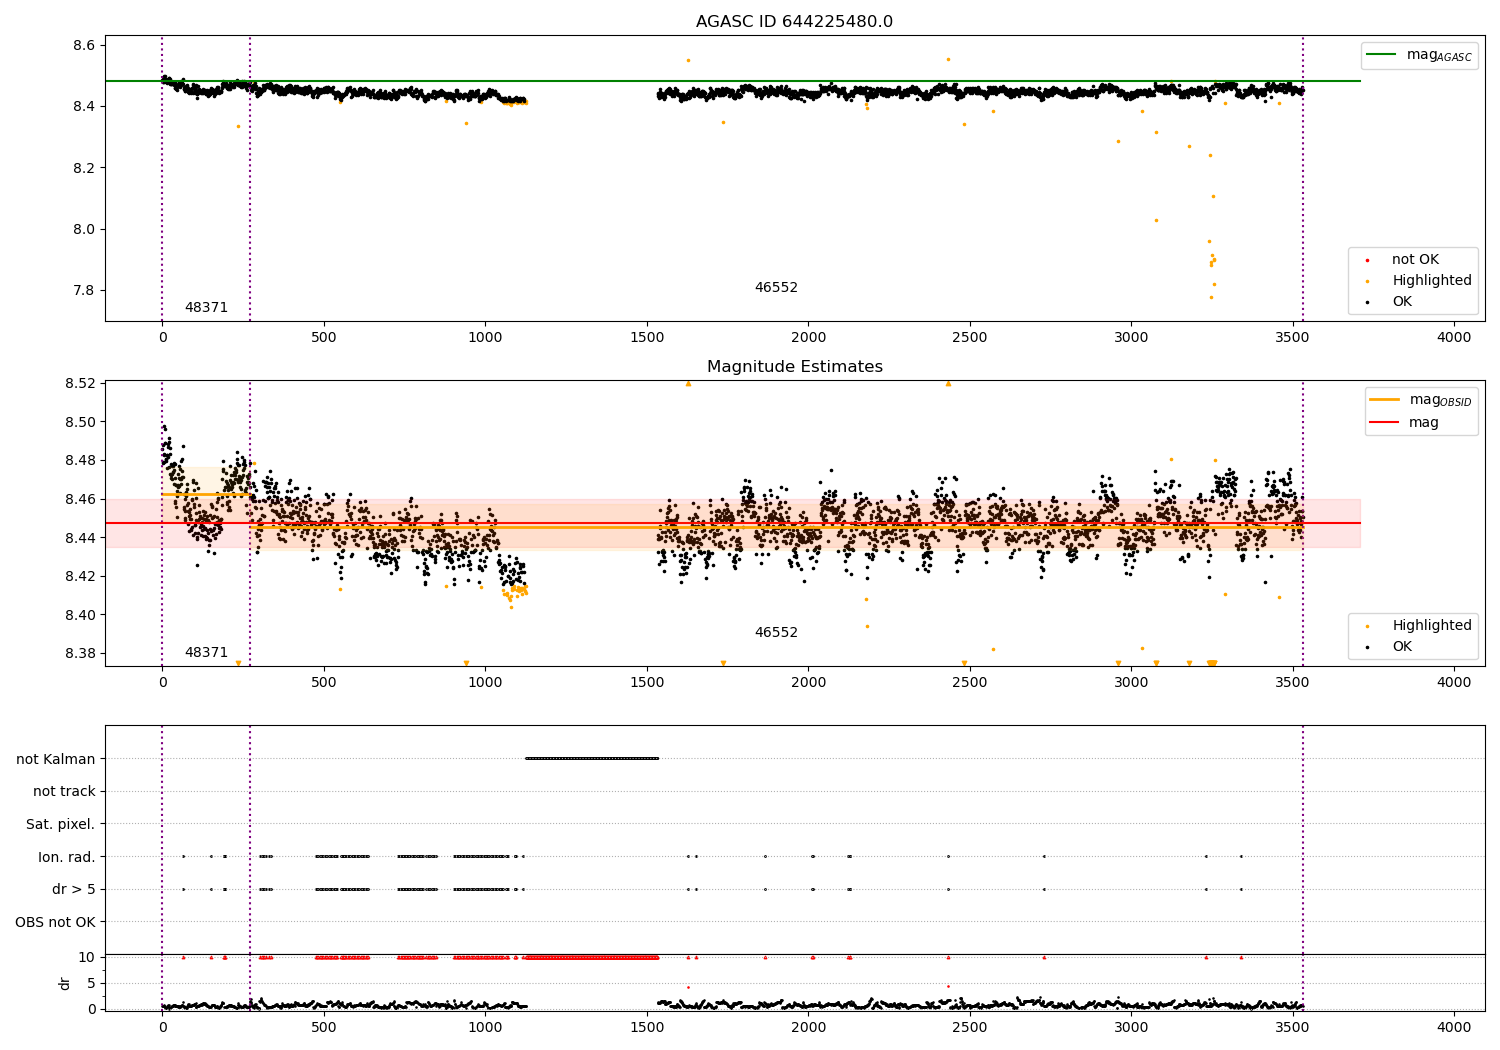Screen dimensions: 1500x1050
Task: Click y-axis tick 8.50 in middle panel
Action: (80, 422)
